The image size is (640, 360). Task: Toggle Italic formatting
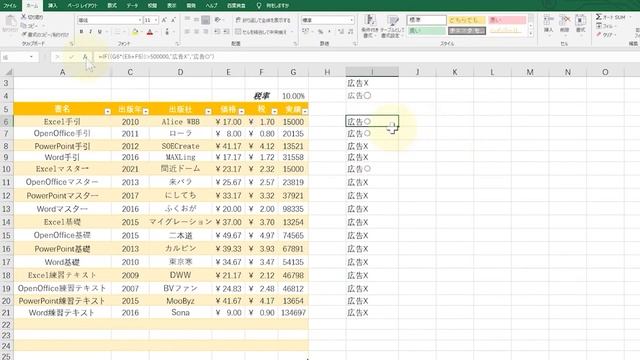coord(90,32)
